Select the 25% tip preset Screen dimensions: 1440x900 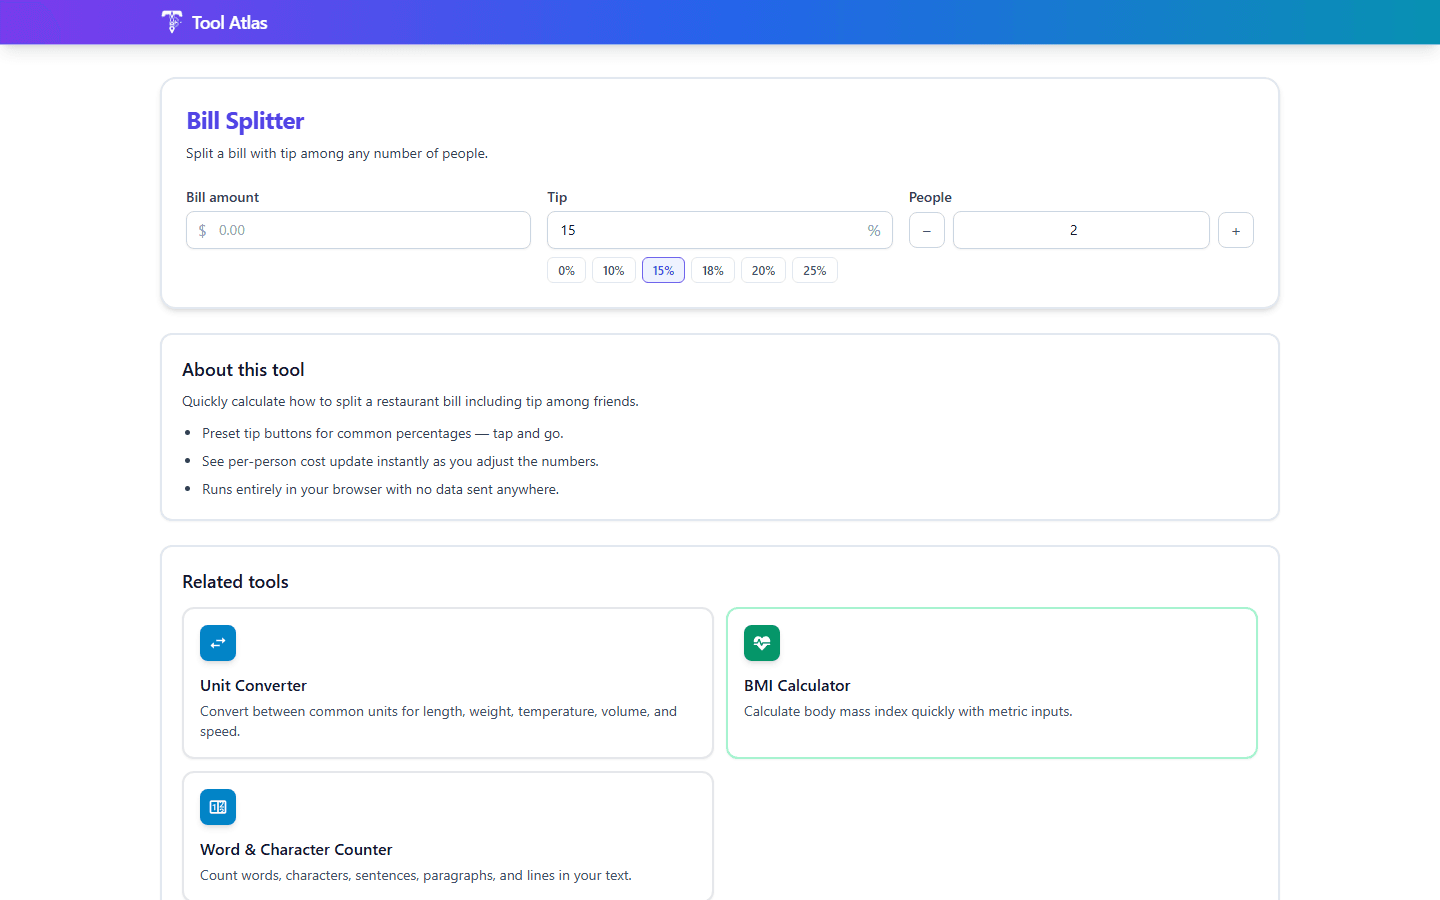pos(814,270)
